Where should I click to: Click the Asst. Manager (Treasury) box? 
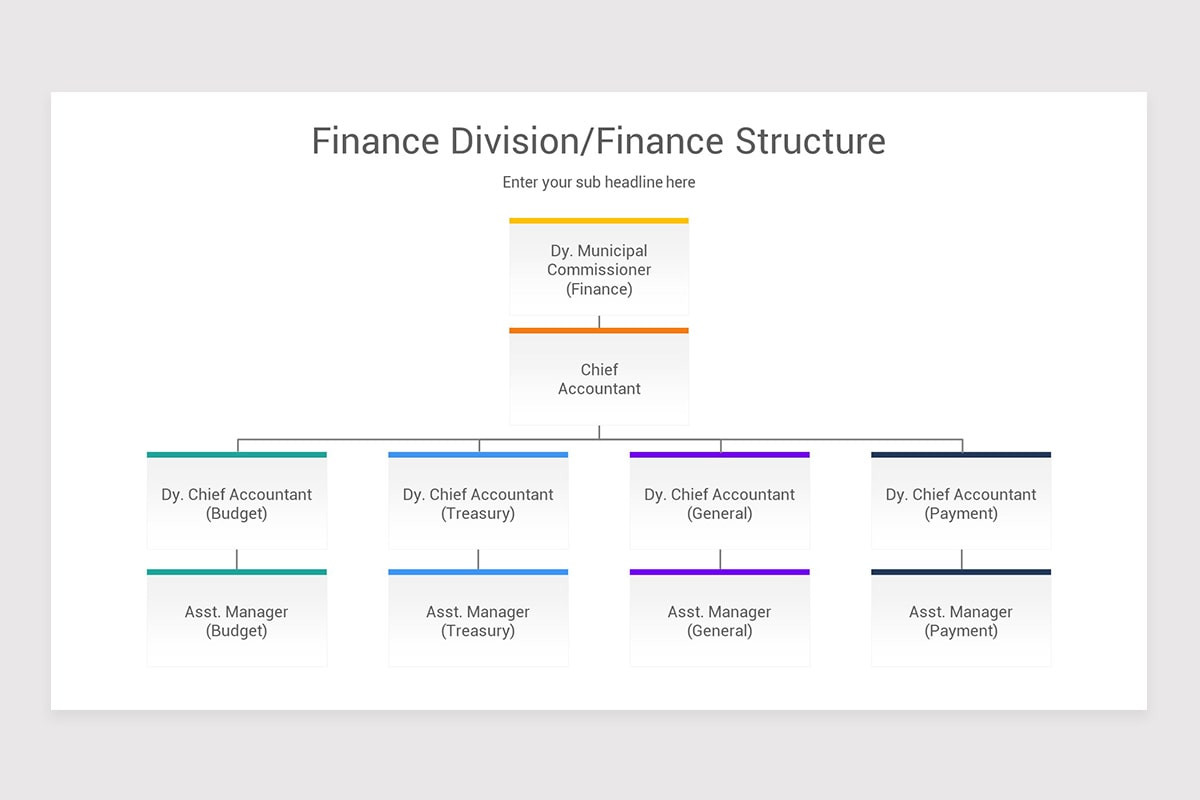[478, 619]
